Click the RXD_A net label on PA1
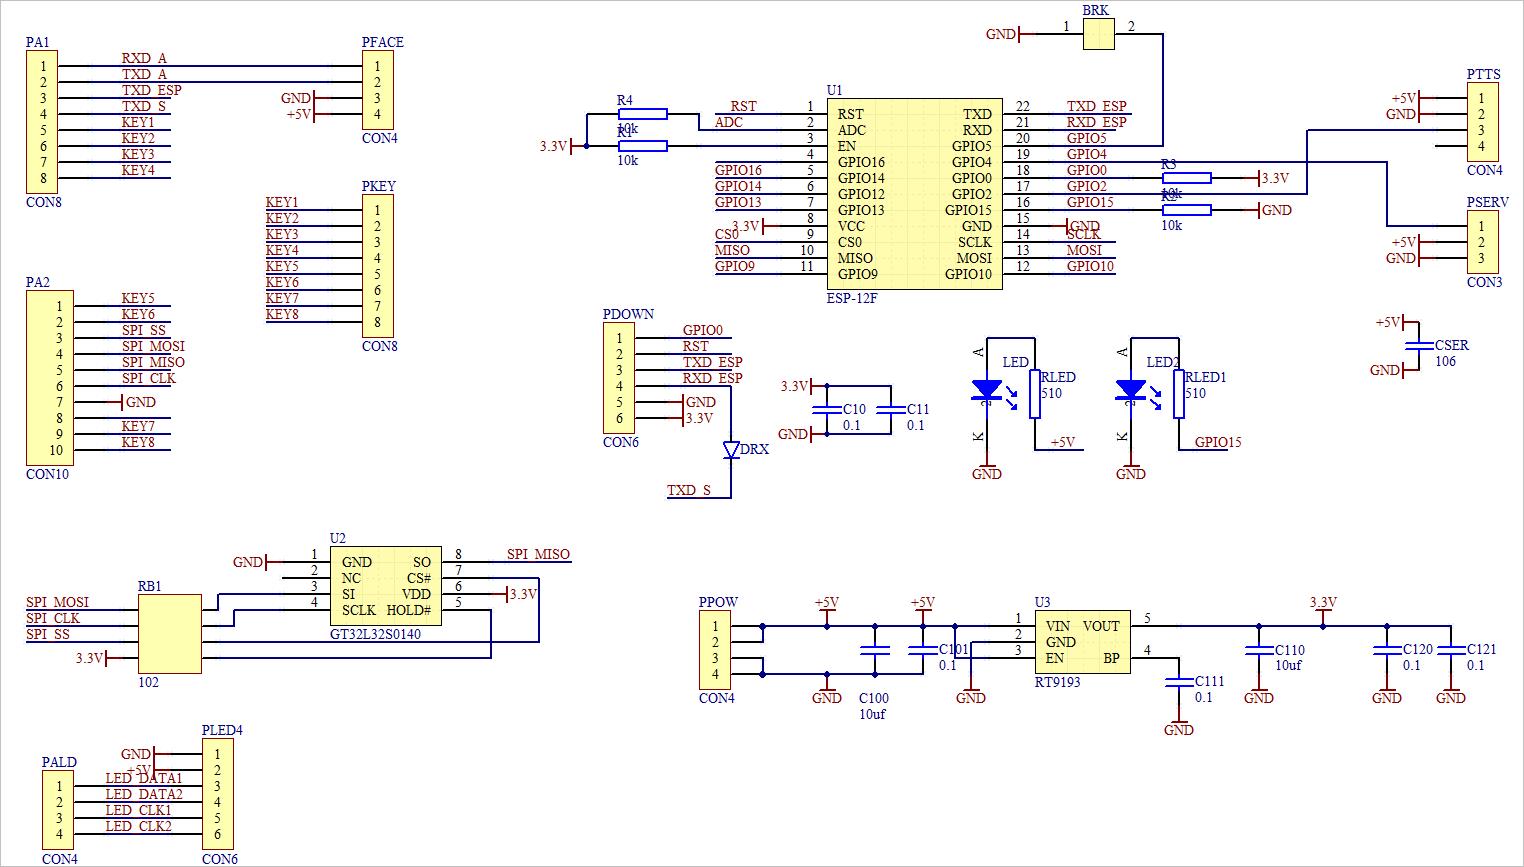This screenshot has height=867, width=1524. pyautogui.click(x=144, y=58)
